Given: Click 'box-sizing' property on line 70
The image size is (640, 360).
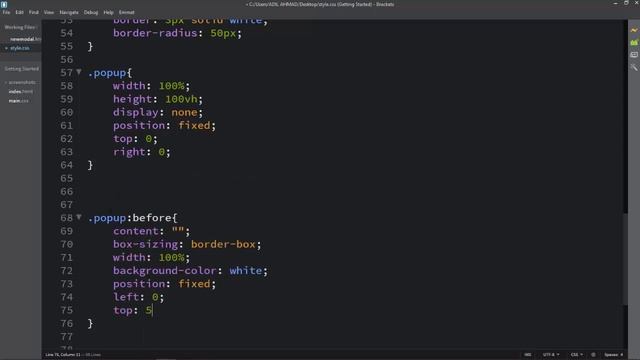Looking at the screenshot, I should click(145, 244).
